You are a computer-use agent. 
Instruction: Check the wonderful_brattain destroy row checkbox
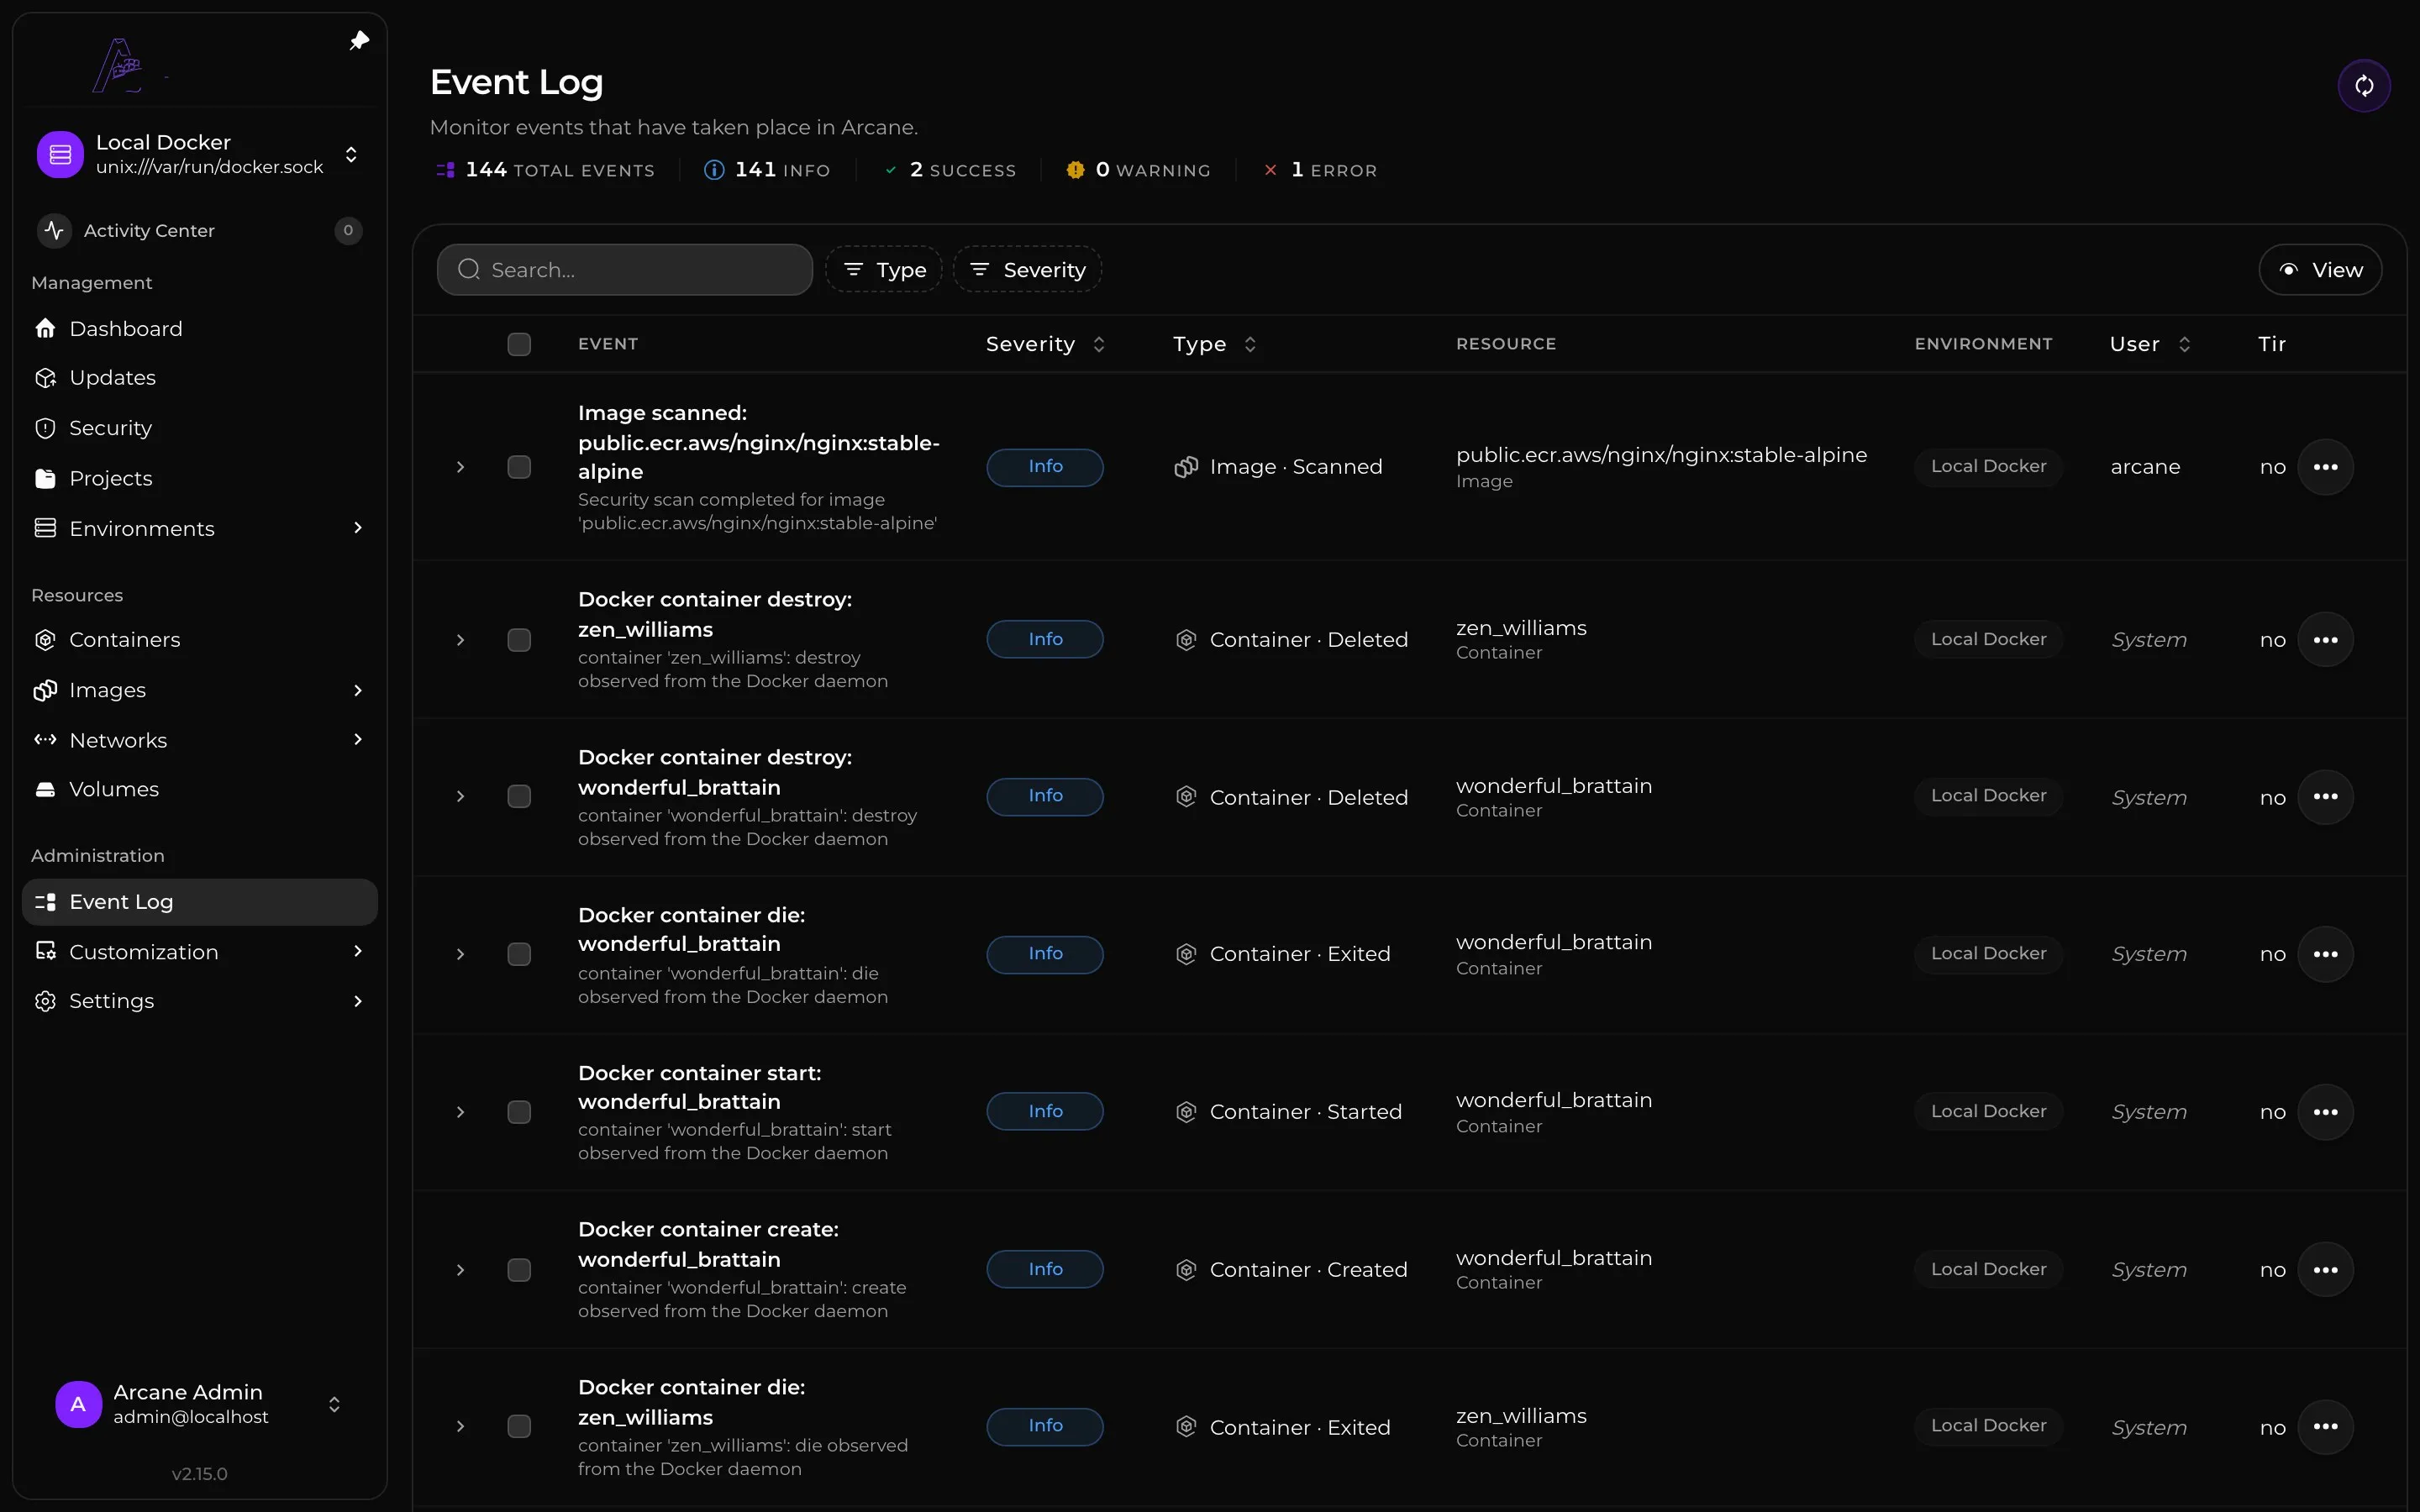tap(519, 797)
